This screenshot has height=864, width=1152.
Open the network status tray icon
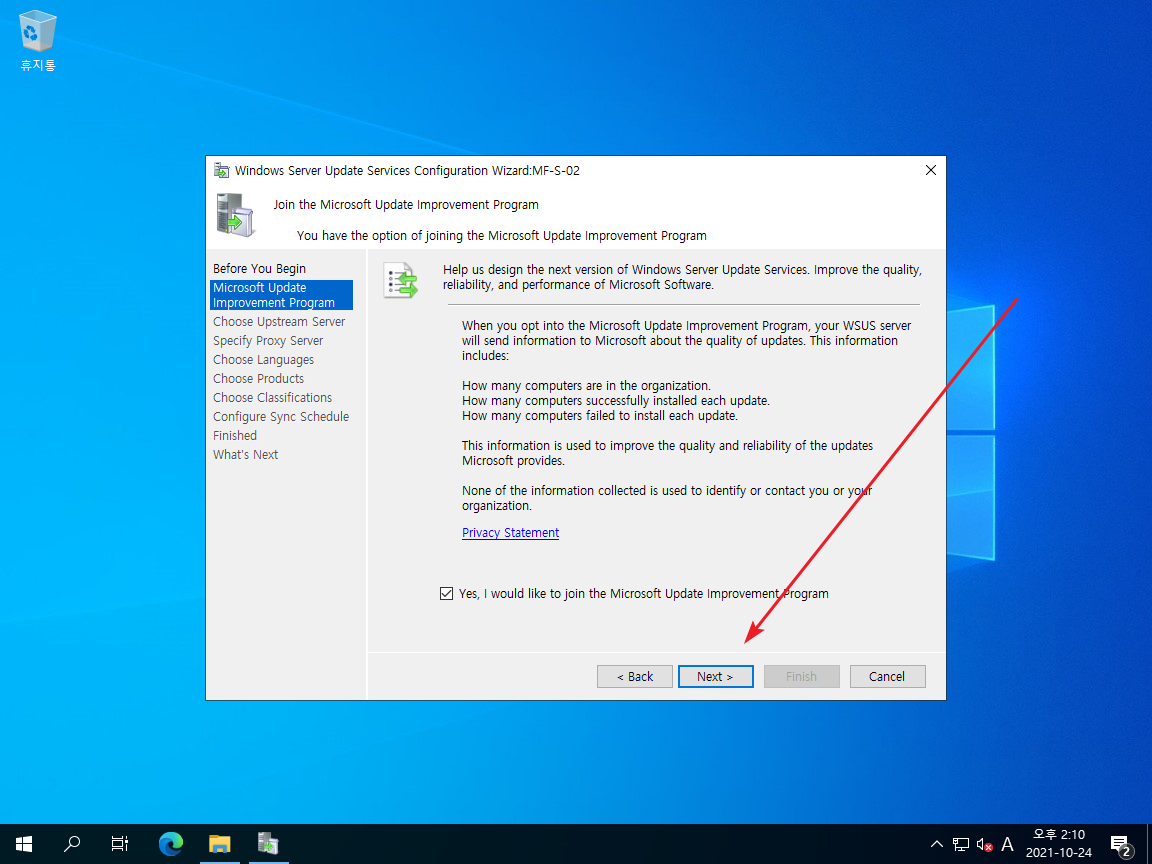[960, 844]
